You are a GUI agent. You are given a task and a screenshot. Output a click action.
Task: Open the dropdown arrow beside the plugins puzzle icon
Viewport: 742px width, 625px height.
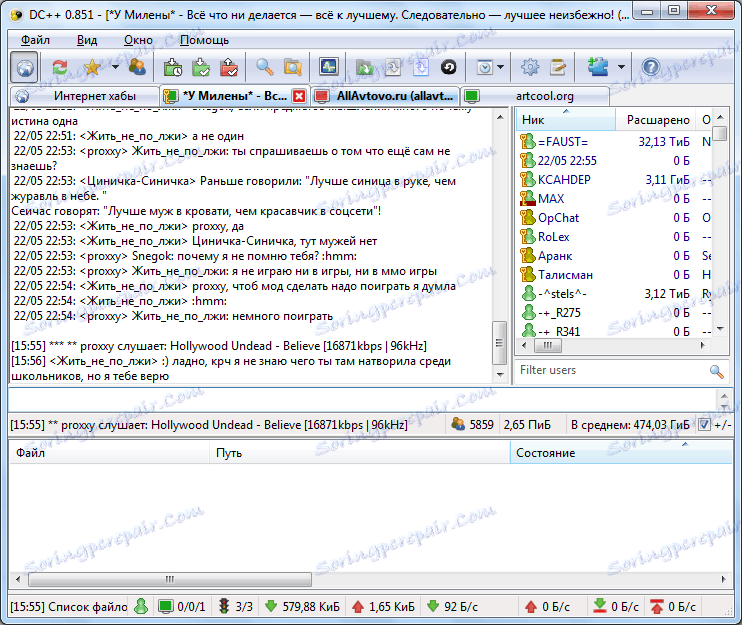click(x=622, y=67)
